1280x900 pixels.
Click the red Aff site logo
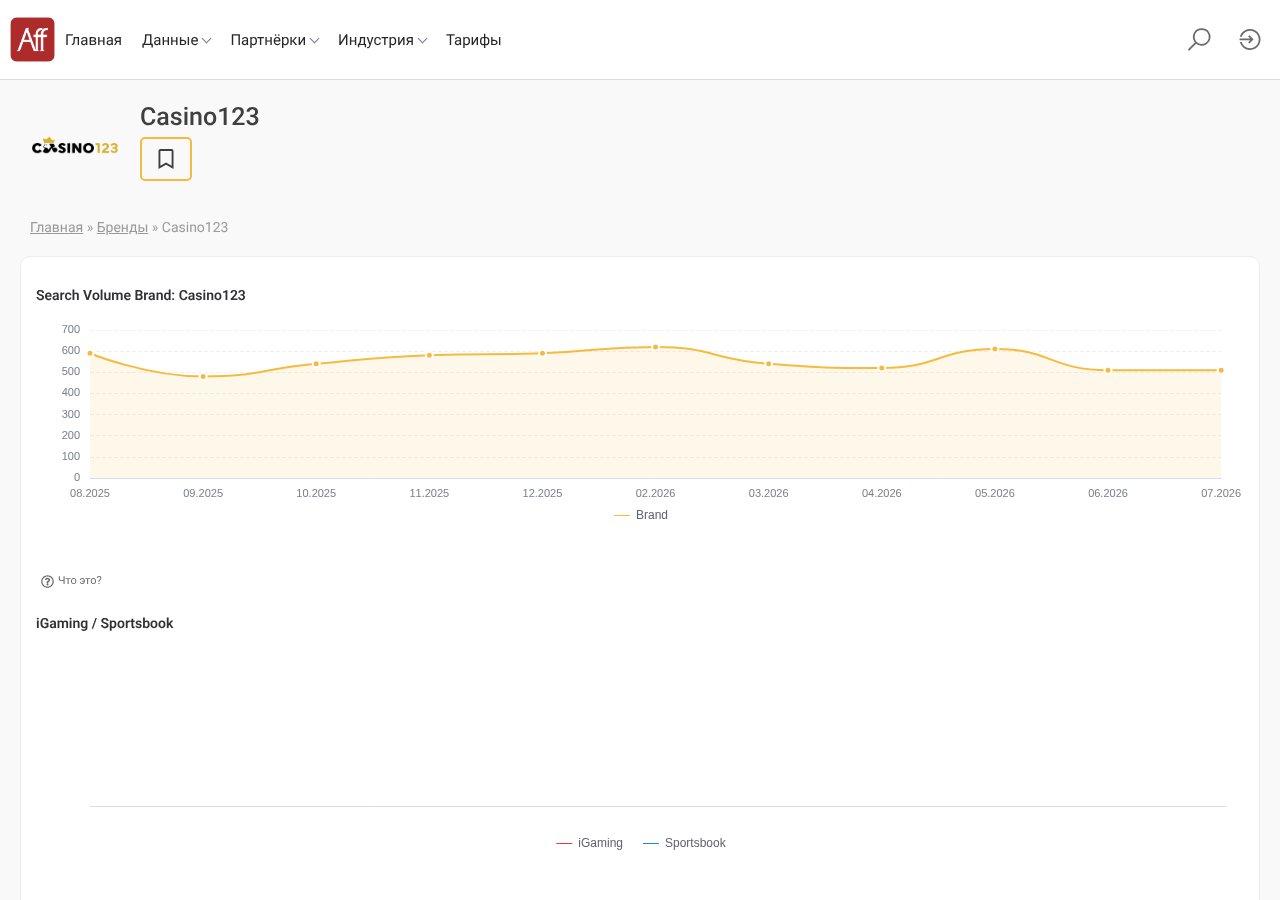[32, 40]
